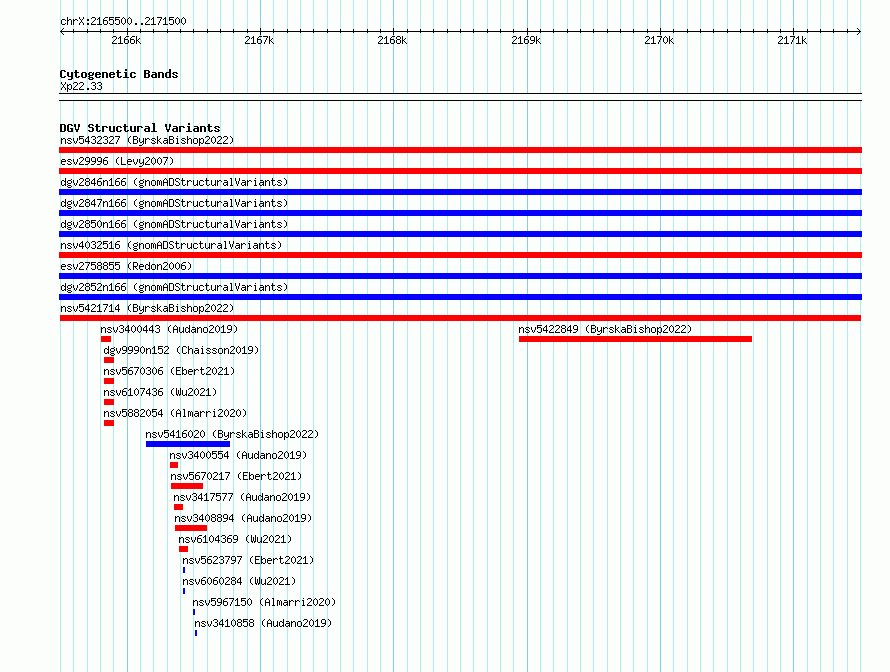Click nsv6104369 (Wu2021) label
890x672 pixels.
pyautogui.click(x=235, y=539)
